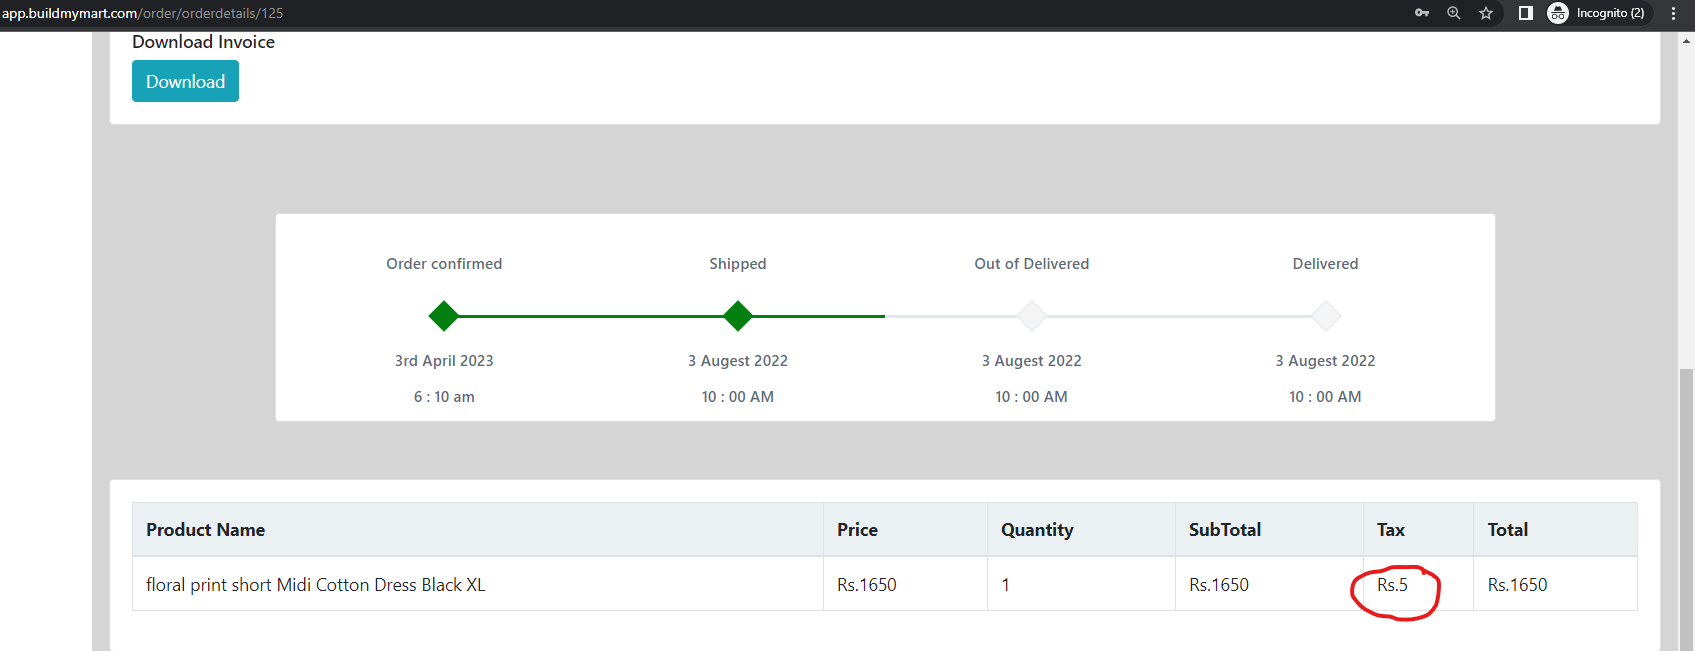Image resolution: width=1695 pixels, height=651 pixels.
Task: Select the Out of Delivered step marker
Action: pos(1032,316)
